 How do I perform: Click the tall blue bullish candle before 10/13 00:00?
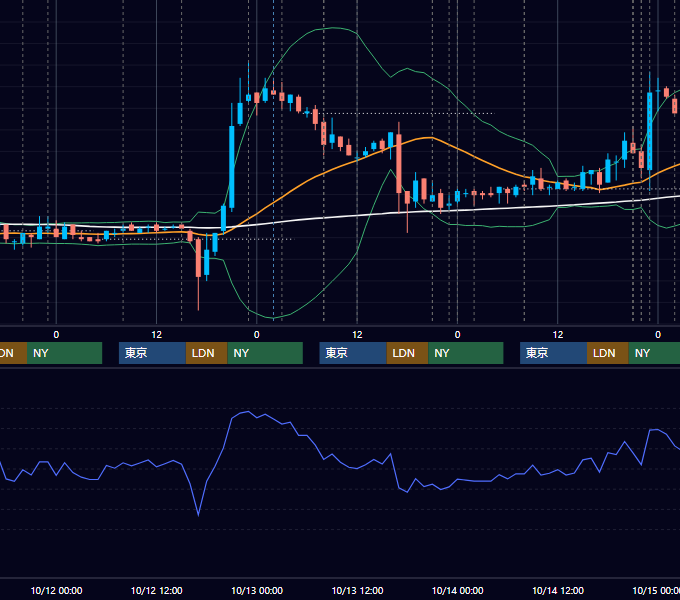tap(232, 167)
